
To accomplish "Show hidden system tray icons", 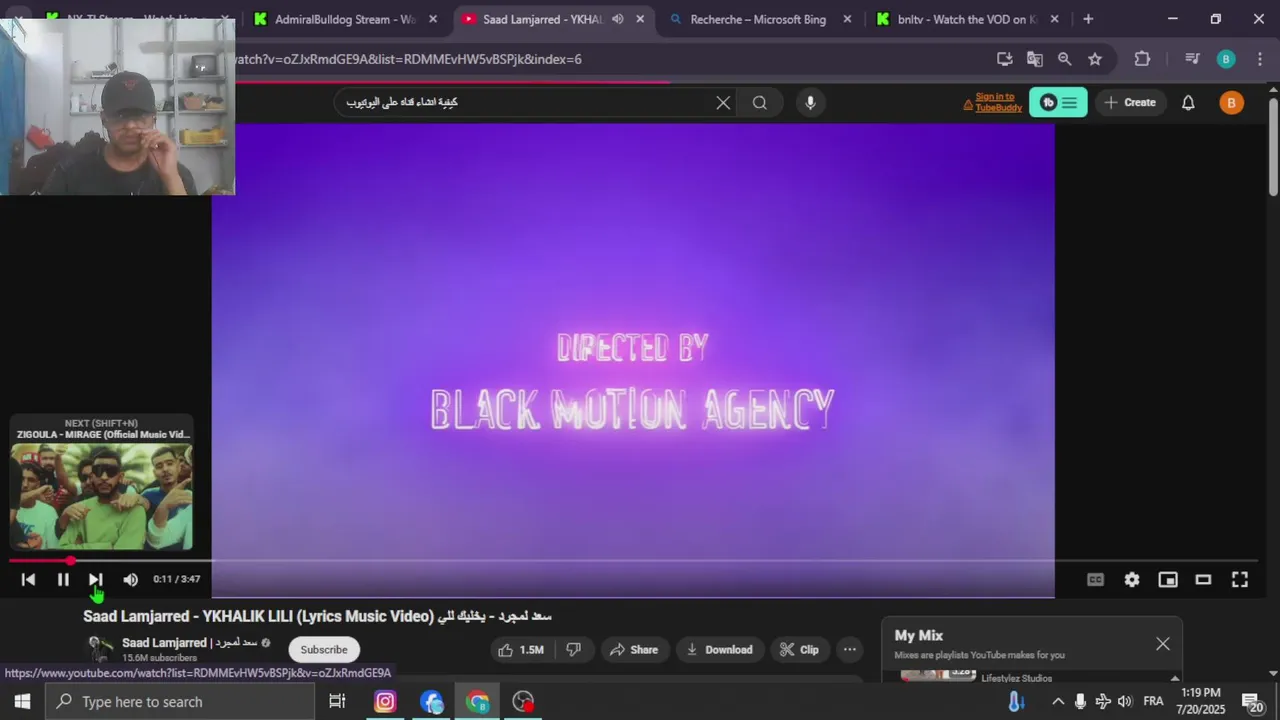I will click(x=1058, y=701).
